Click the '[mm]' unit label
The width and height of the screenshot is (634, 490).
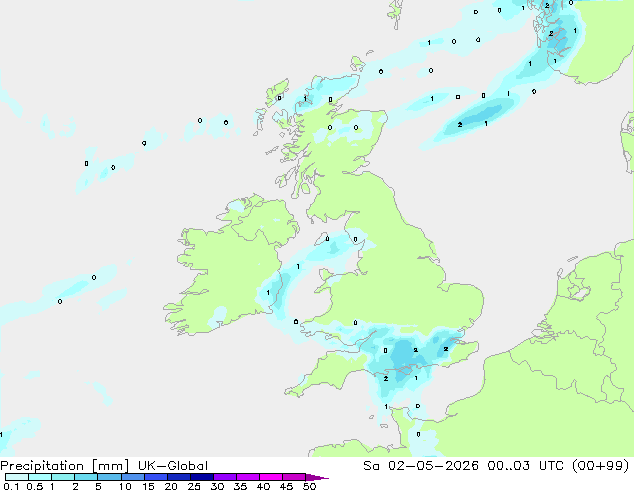tap(110, 466)
